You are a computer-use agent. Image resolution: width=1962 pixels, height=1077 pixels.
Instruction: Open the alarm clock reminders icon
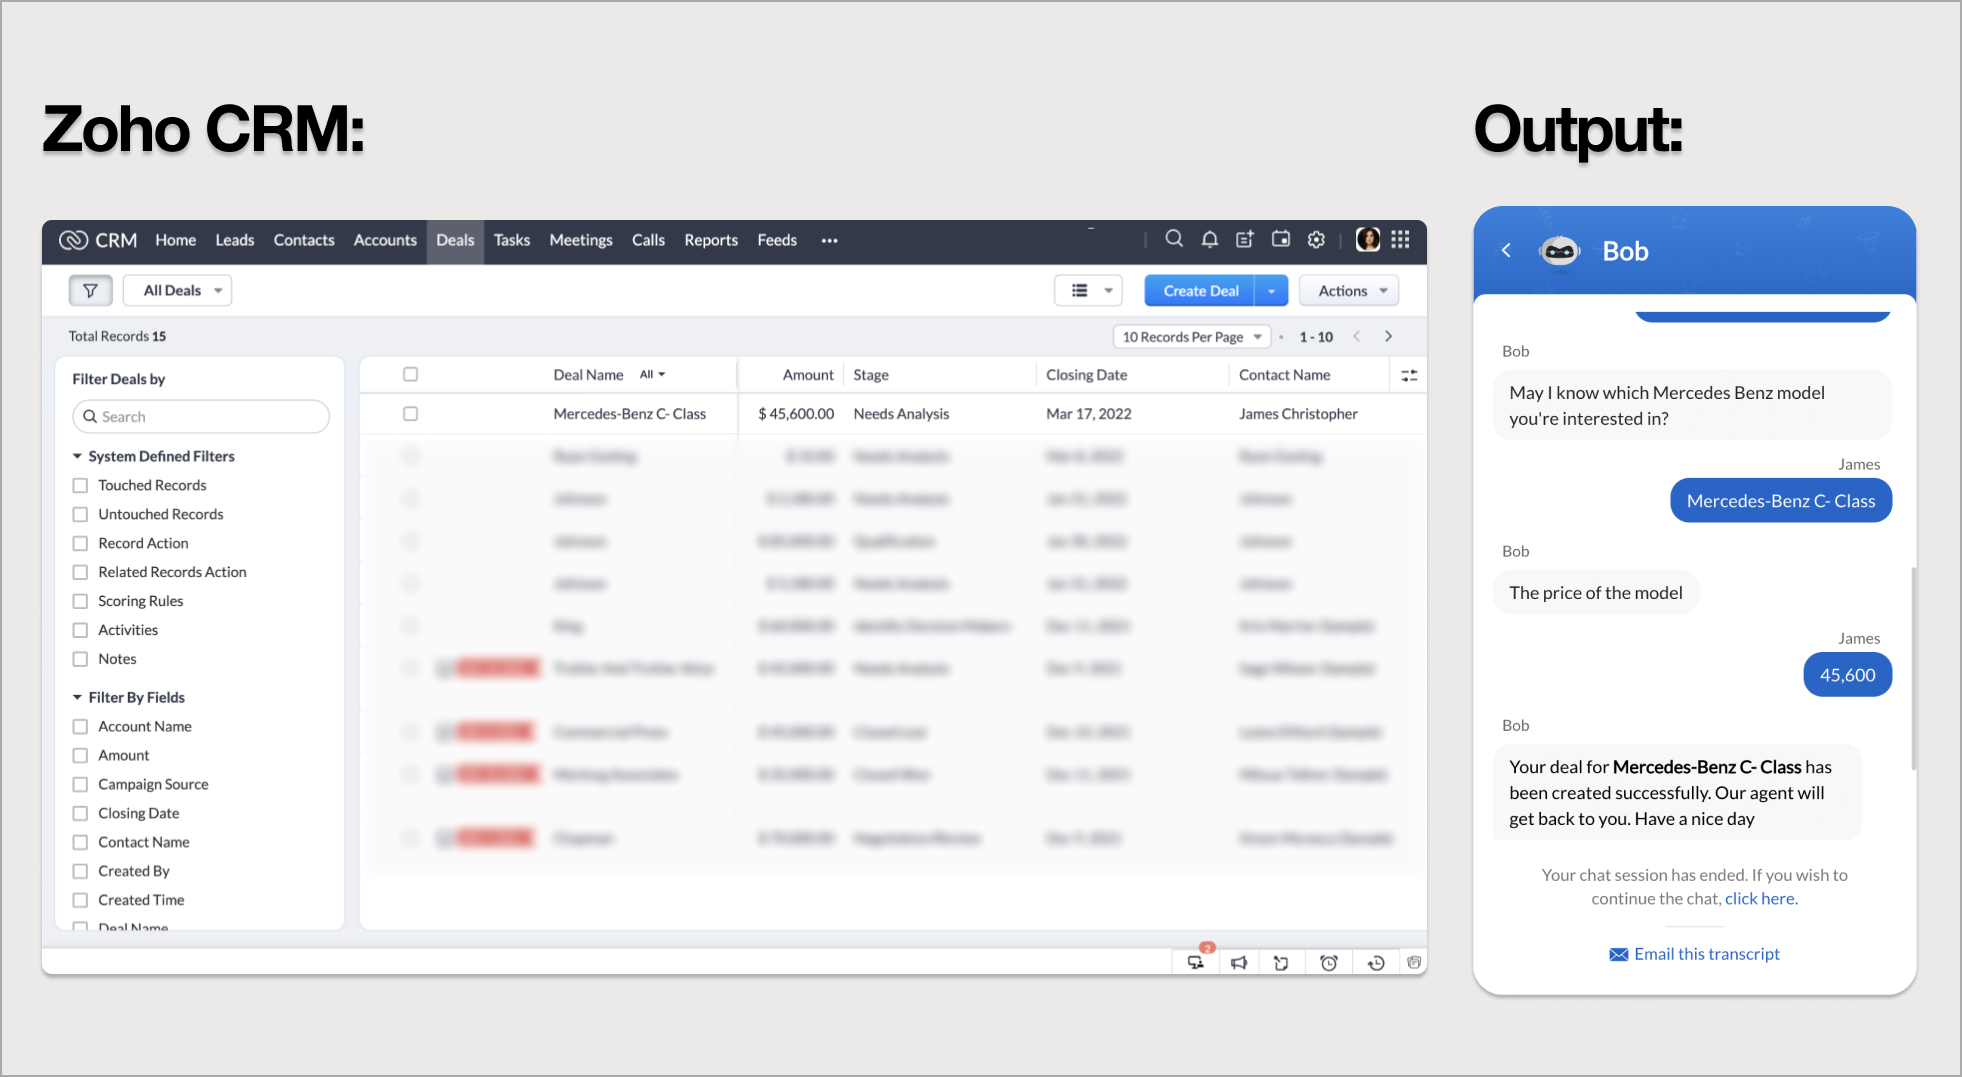1329,962
